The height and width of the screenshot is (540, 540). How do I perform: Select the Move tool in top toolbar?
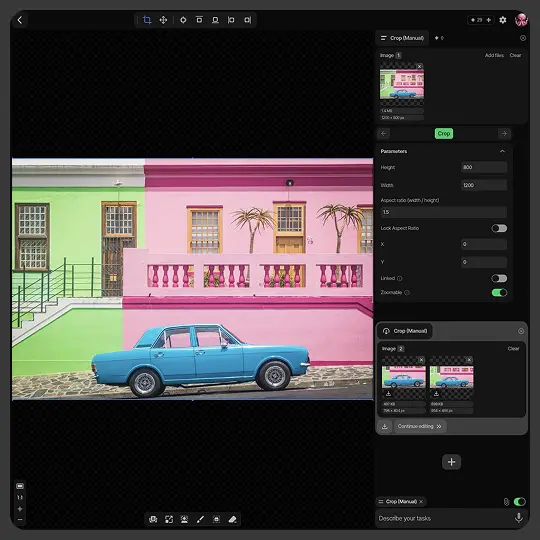pos(163,20)
